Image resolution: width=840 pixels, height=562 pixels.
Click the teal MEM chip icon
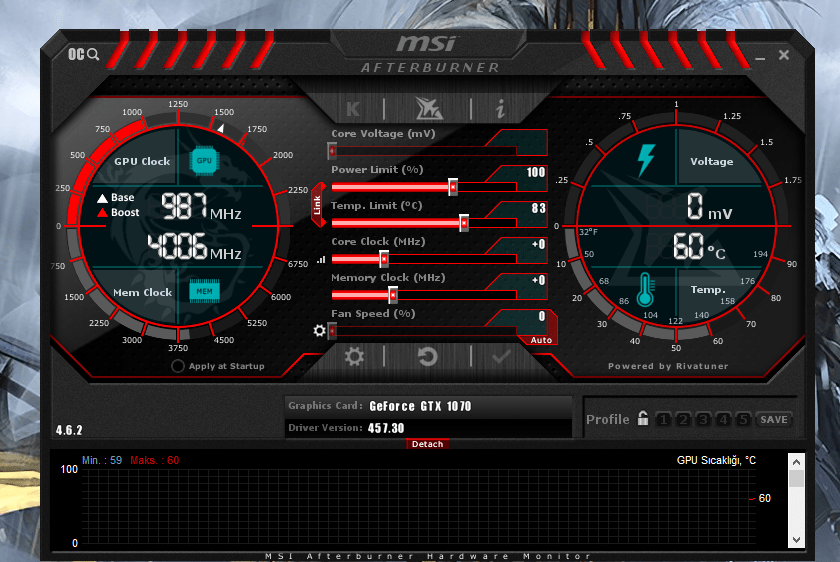[x=204, y=291]
